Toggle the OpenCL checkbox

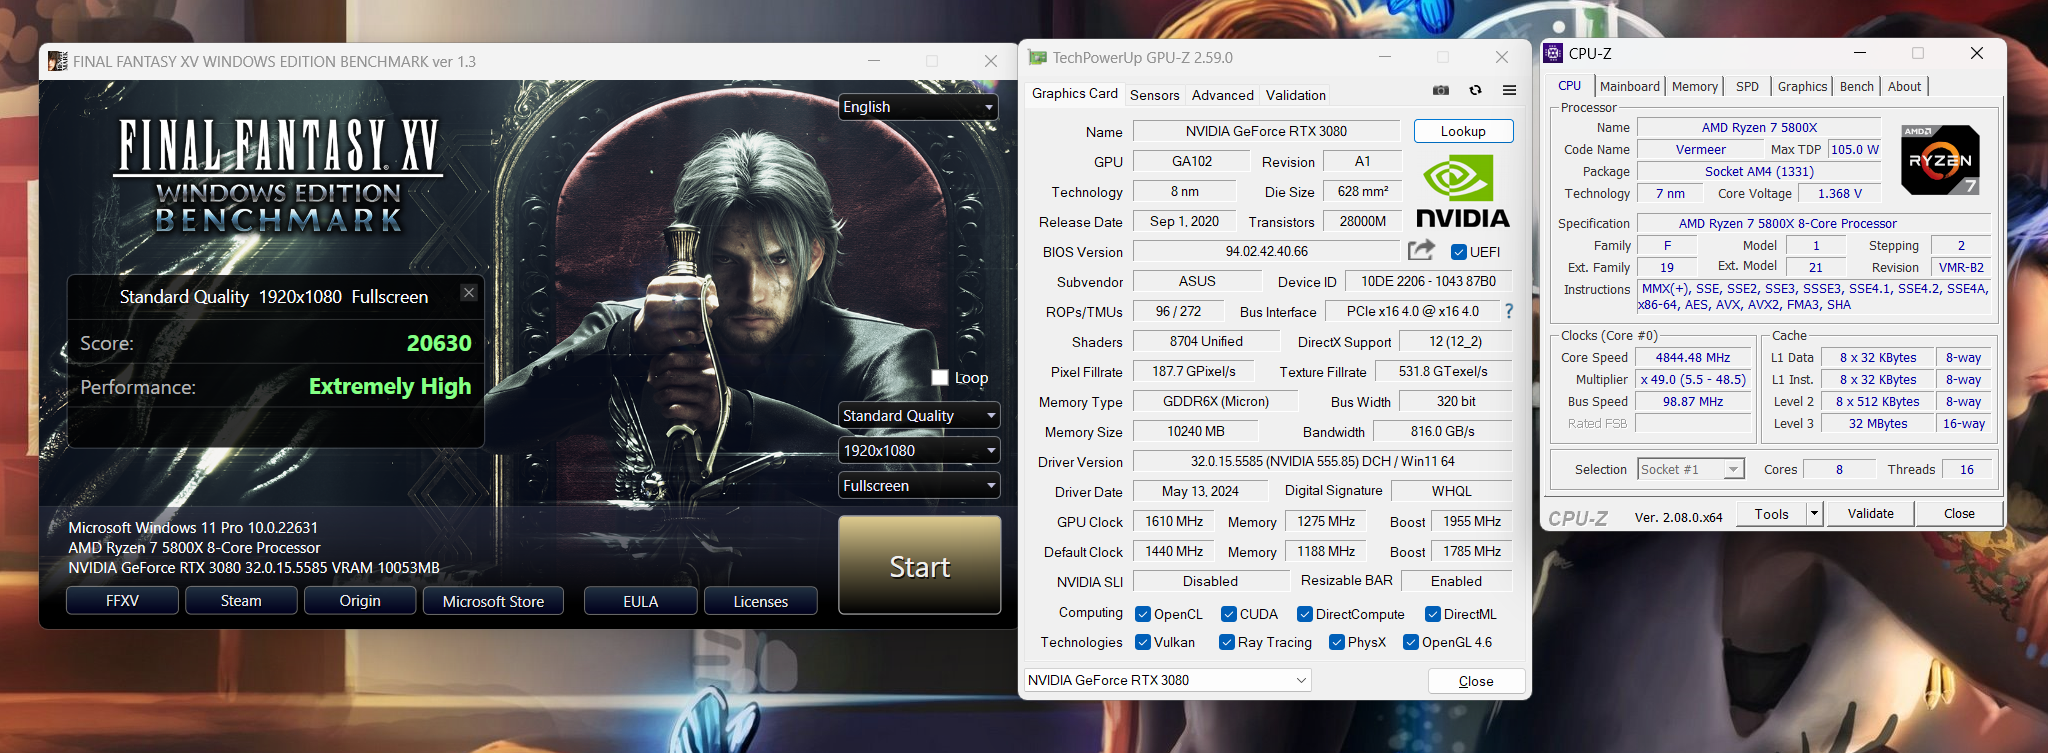click(1143, 614)
